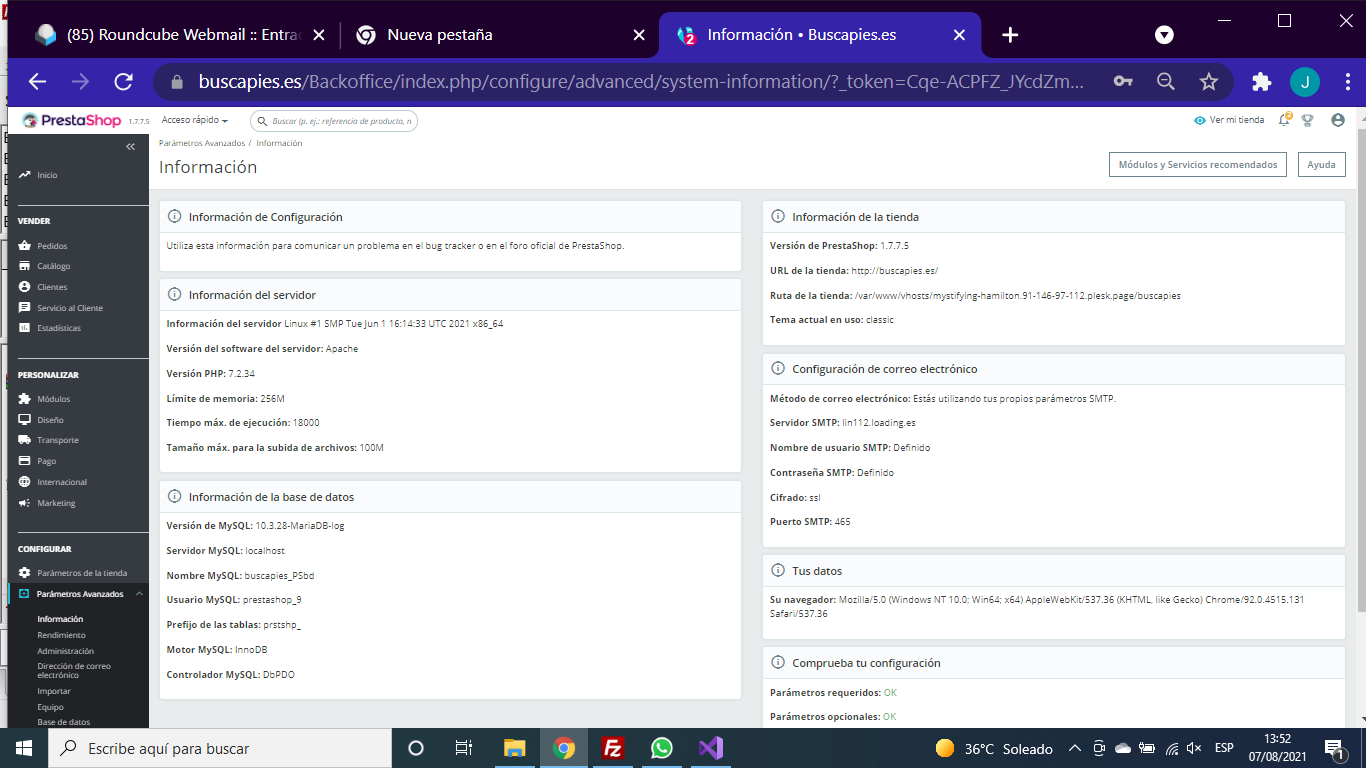Click Módulos y Servicios recomendados button
The height and width of the screenshot is (768, 1366).
(x=1198, y=165)
